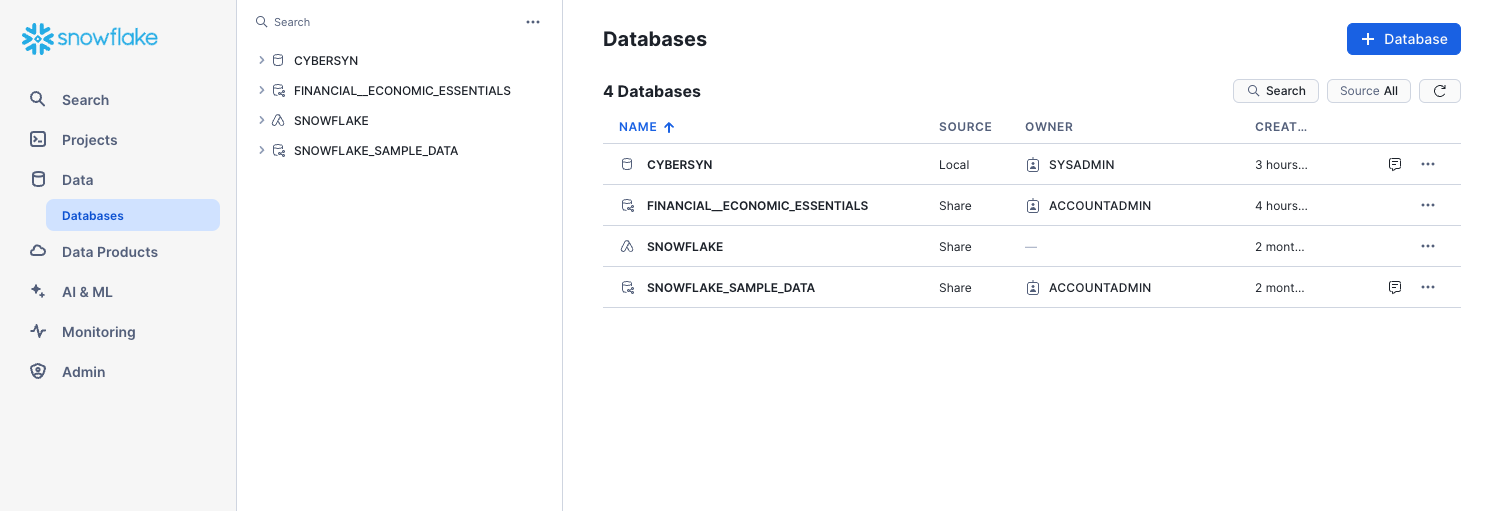Open the object explorer more options menu
Viewport: 1498px width, 511px height.
(x=533, y=22)
